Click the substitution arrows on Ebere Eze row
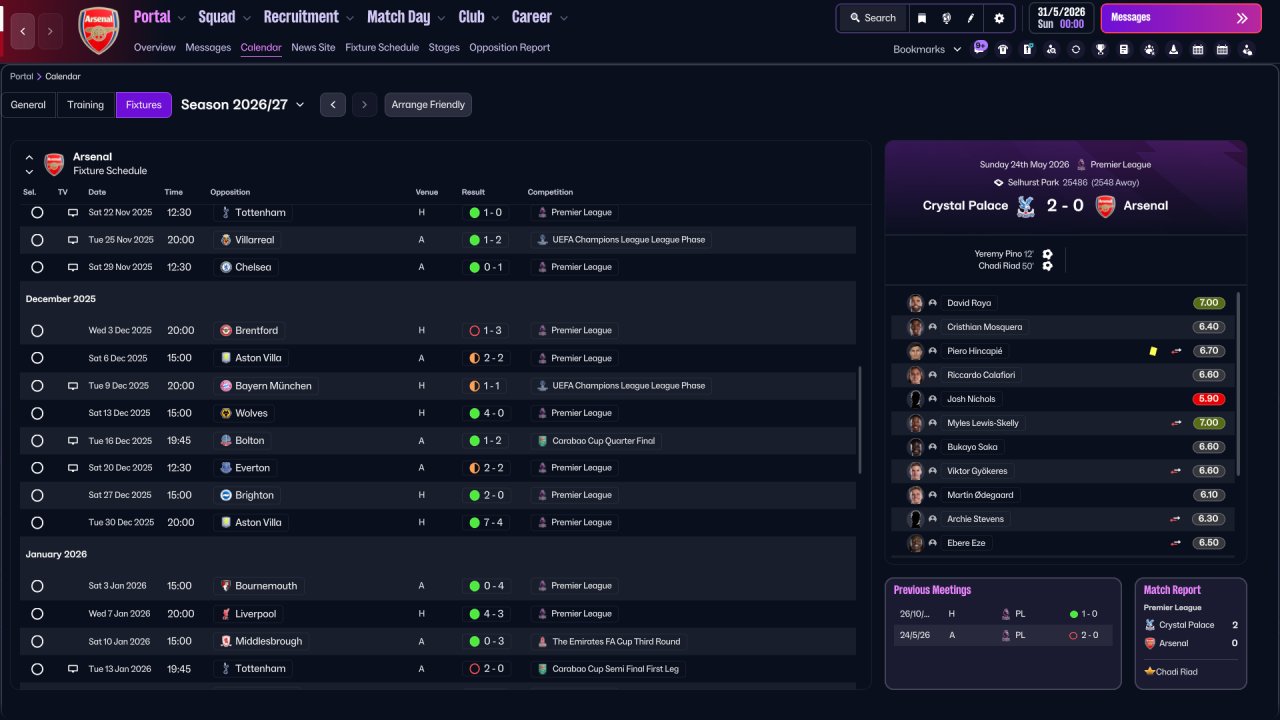 pyautogui.click(x=1176, y=543)
